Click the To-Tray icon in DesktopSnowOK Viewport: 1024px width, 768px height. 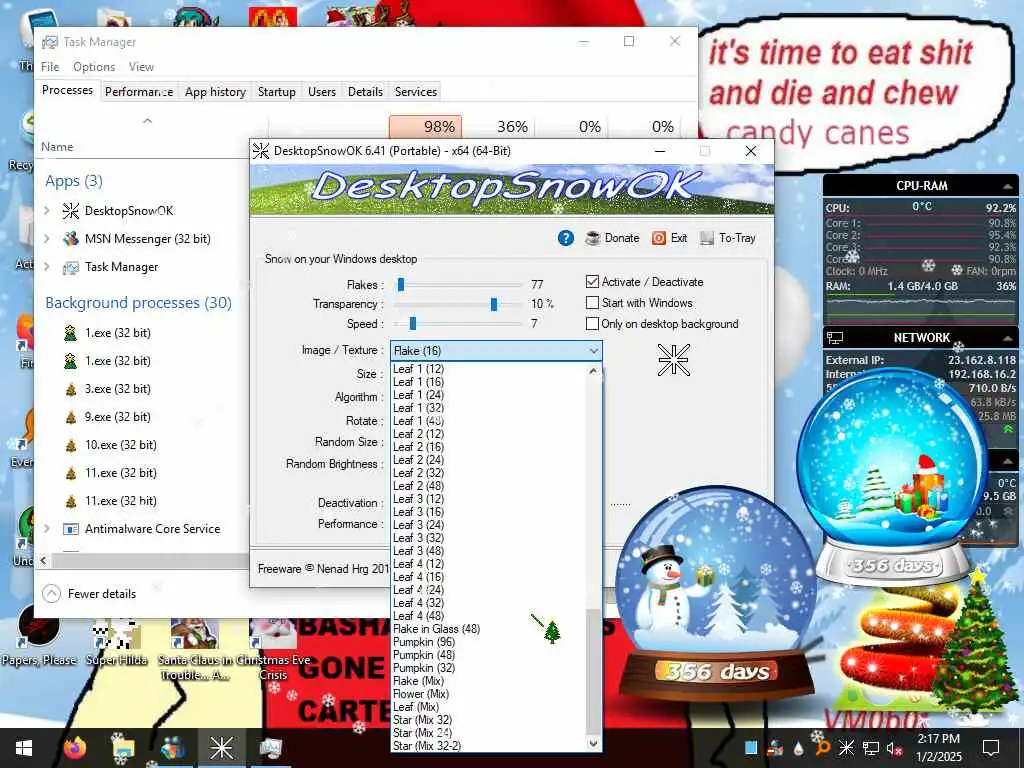pyautogui.click(x=707, y=238)
